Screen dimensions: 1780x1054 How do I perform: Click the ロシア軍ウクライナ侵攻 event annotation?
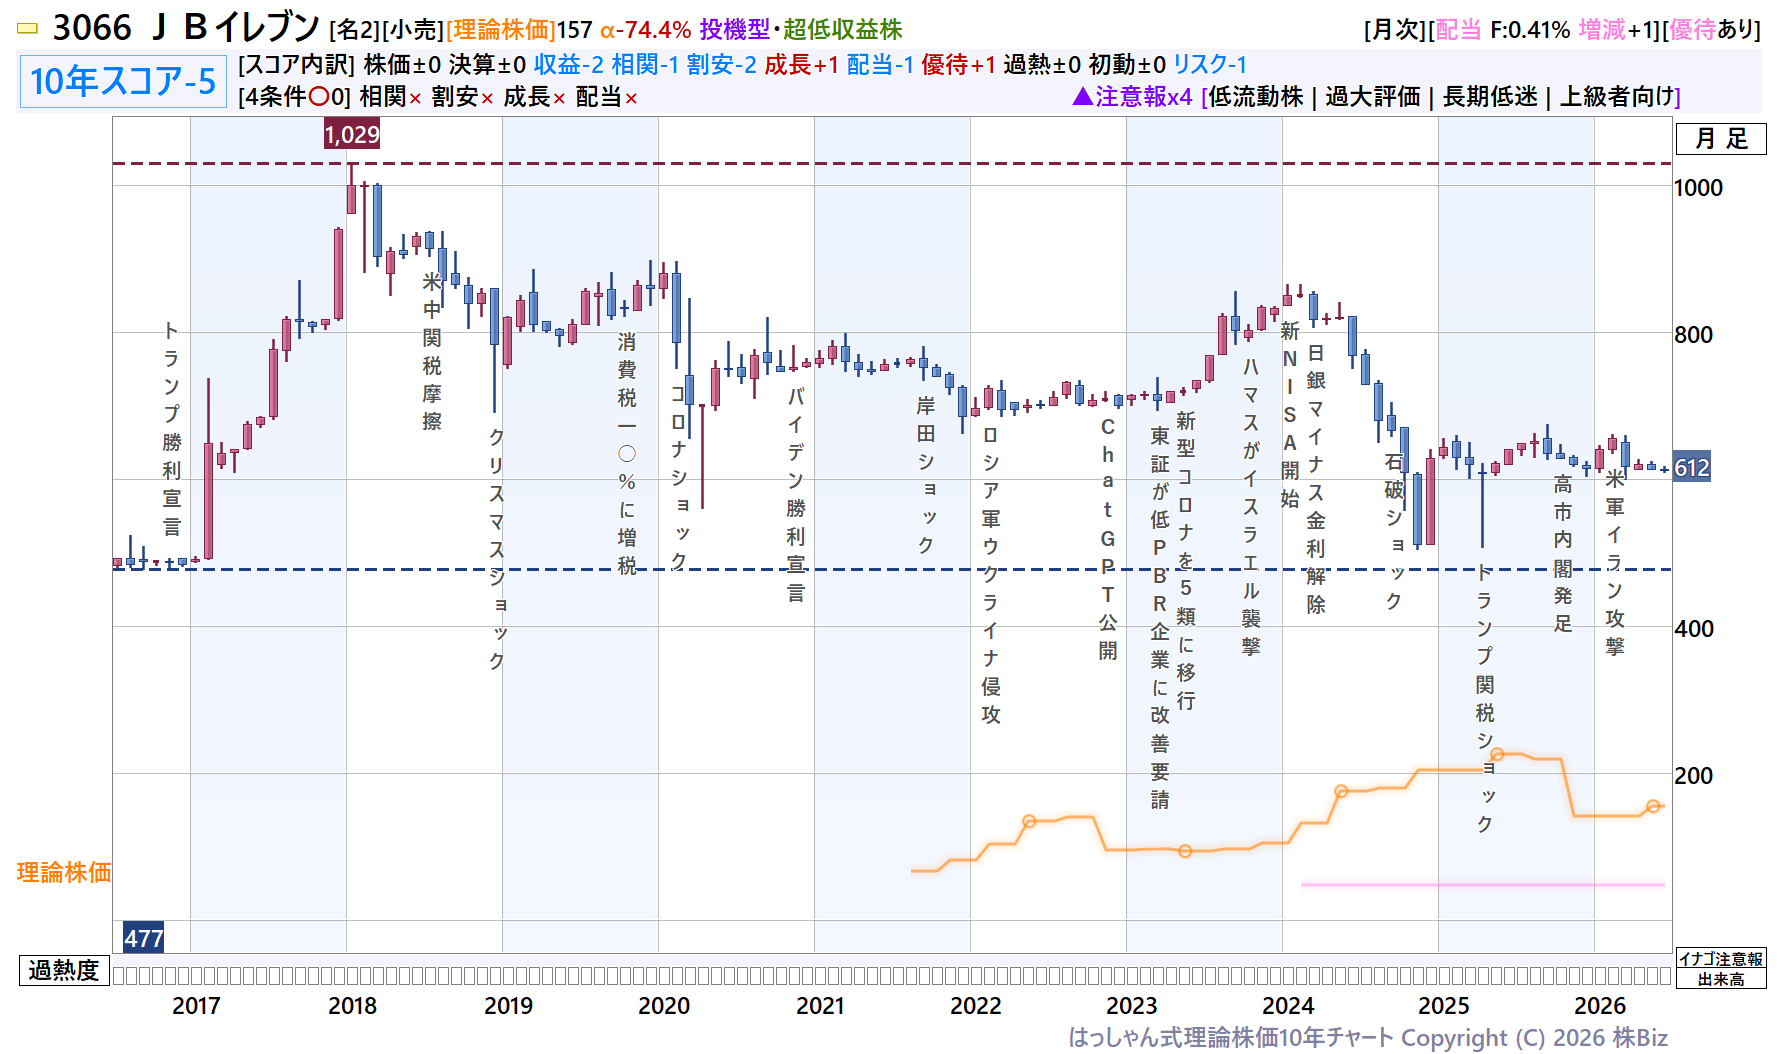click(991, 574)
